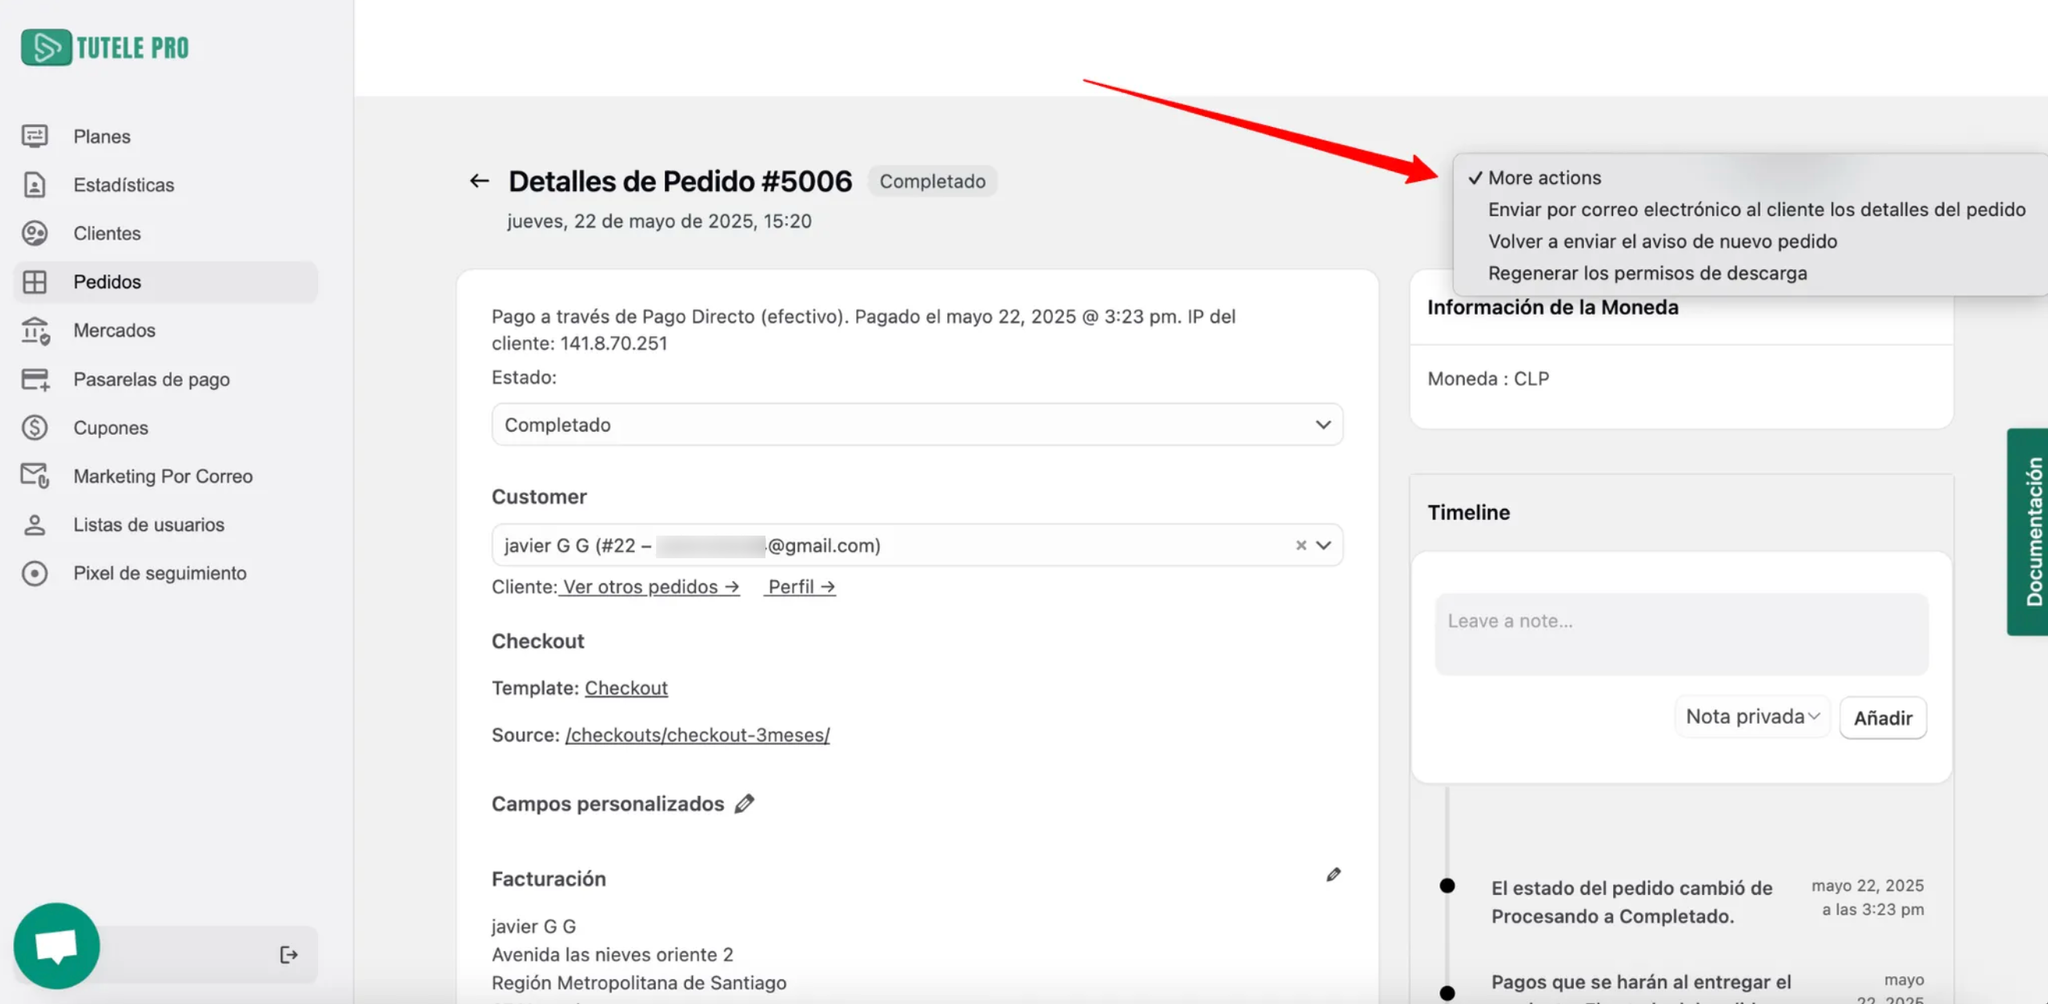Click the Región Metropolitana de Santiago line

click(x=639, y=983)
